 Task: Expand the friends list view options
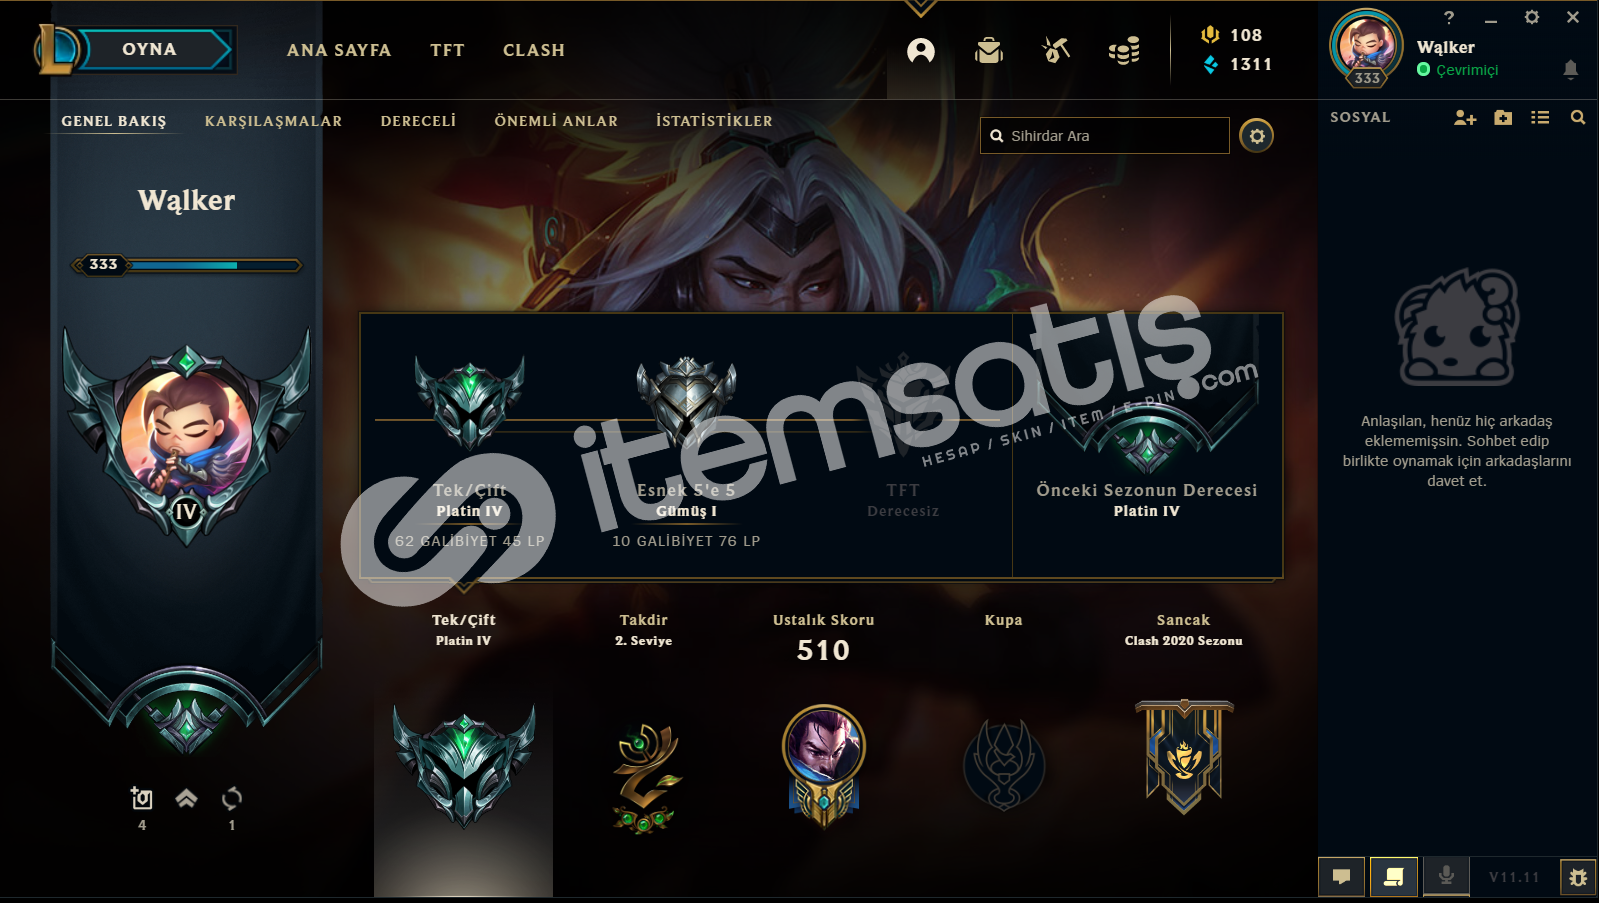1540,118
